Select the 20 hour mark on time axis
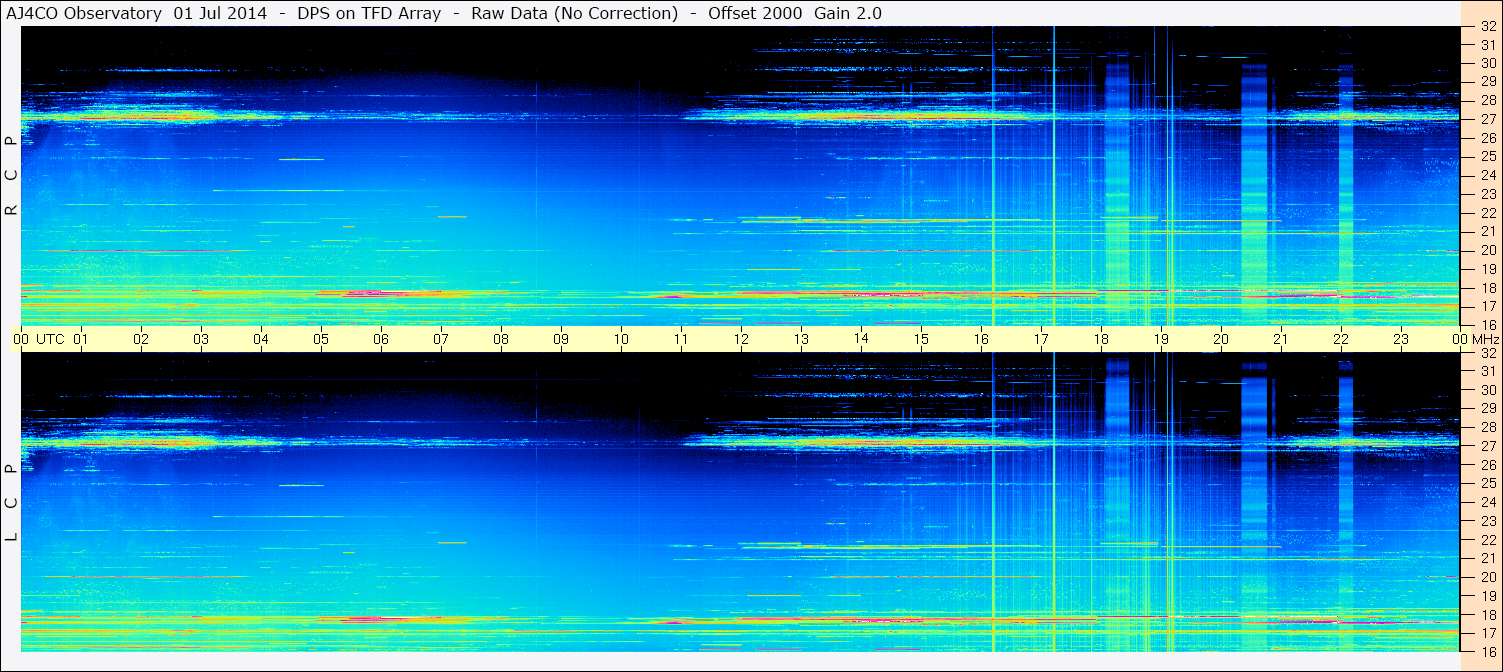The image size is (1503, 672). [1221, 339]
